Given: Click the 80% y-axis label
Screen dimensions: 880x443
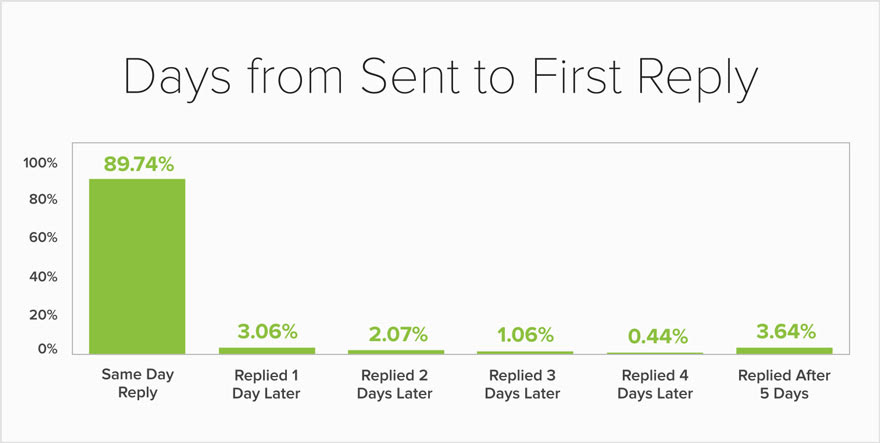Looking at the screenshot, I should click(x=44, y=200).
